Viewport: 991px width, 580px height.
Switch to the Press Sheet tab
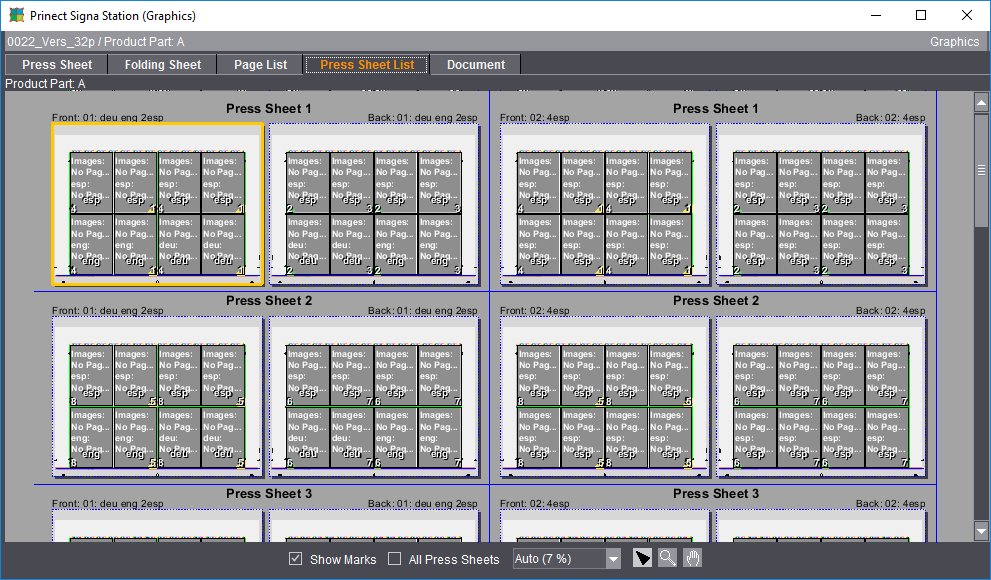click(57, 65)
